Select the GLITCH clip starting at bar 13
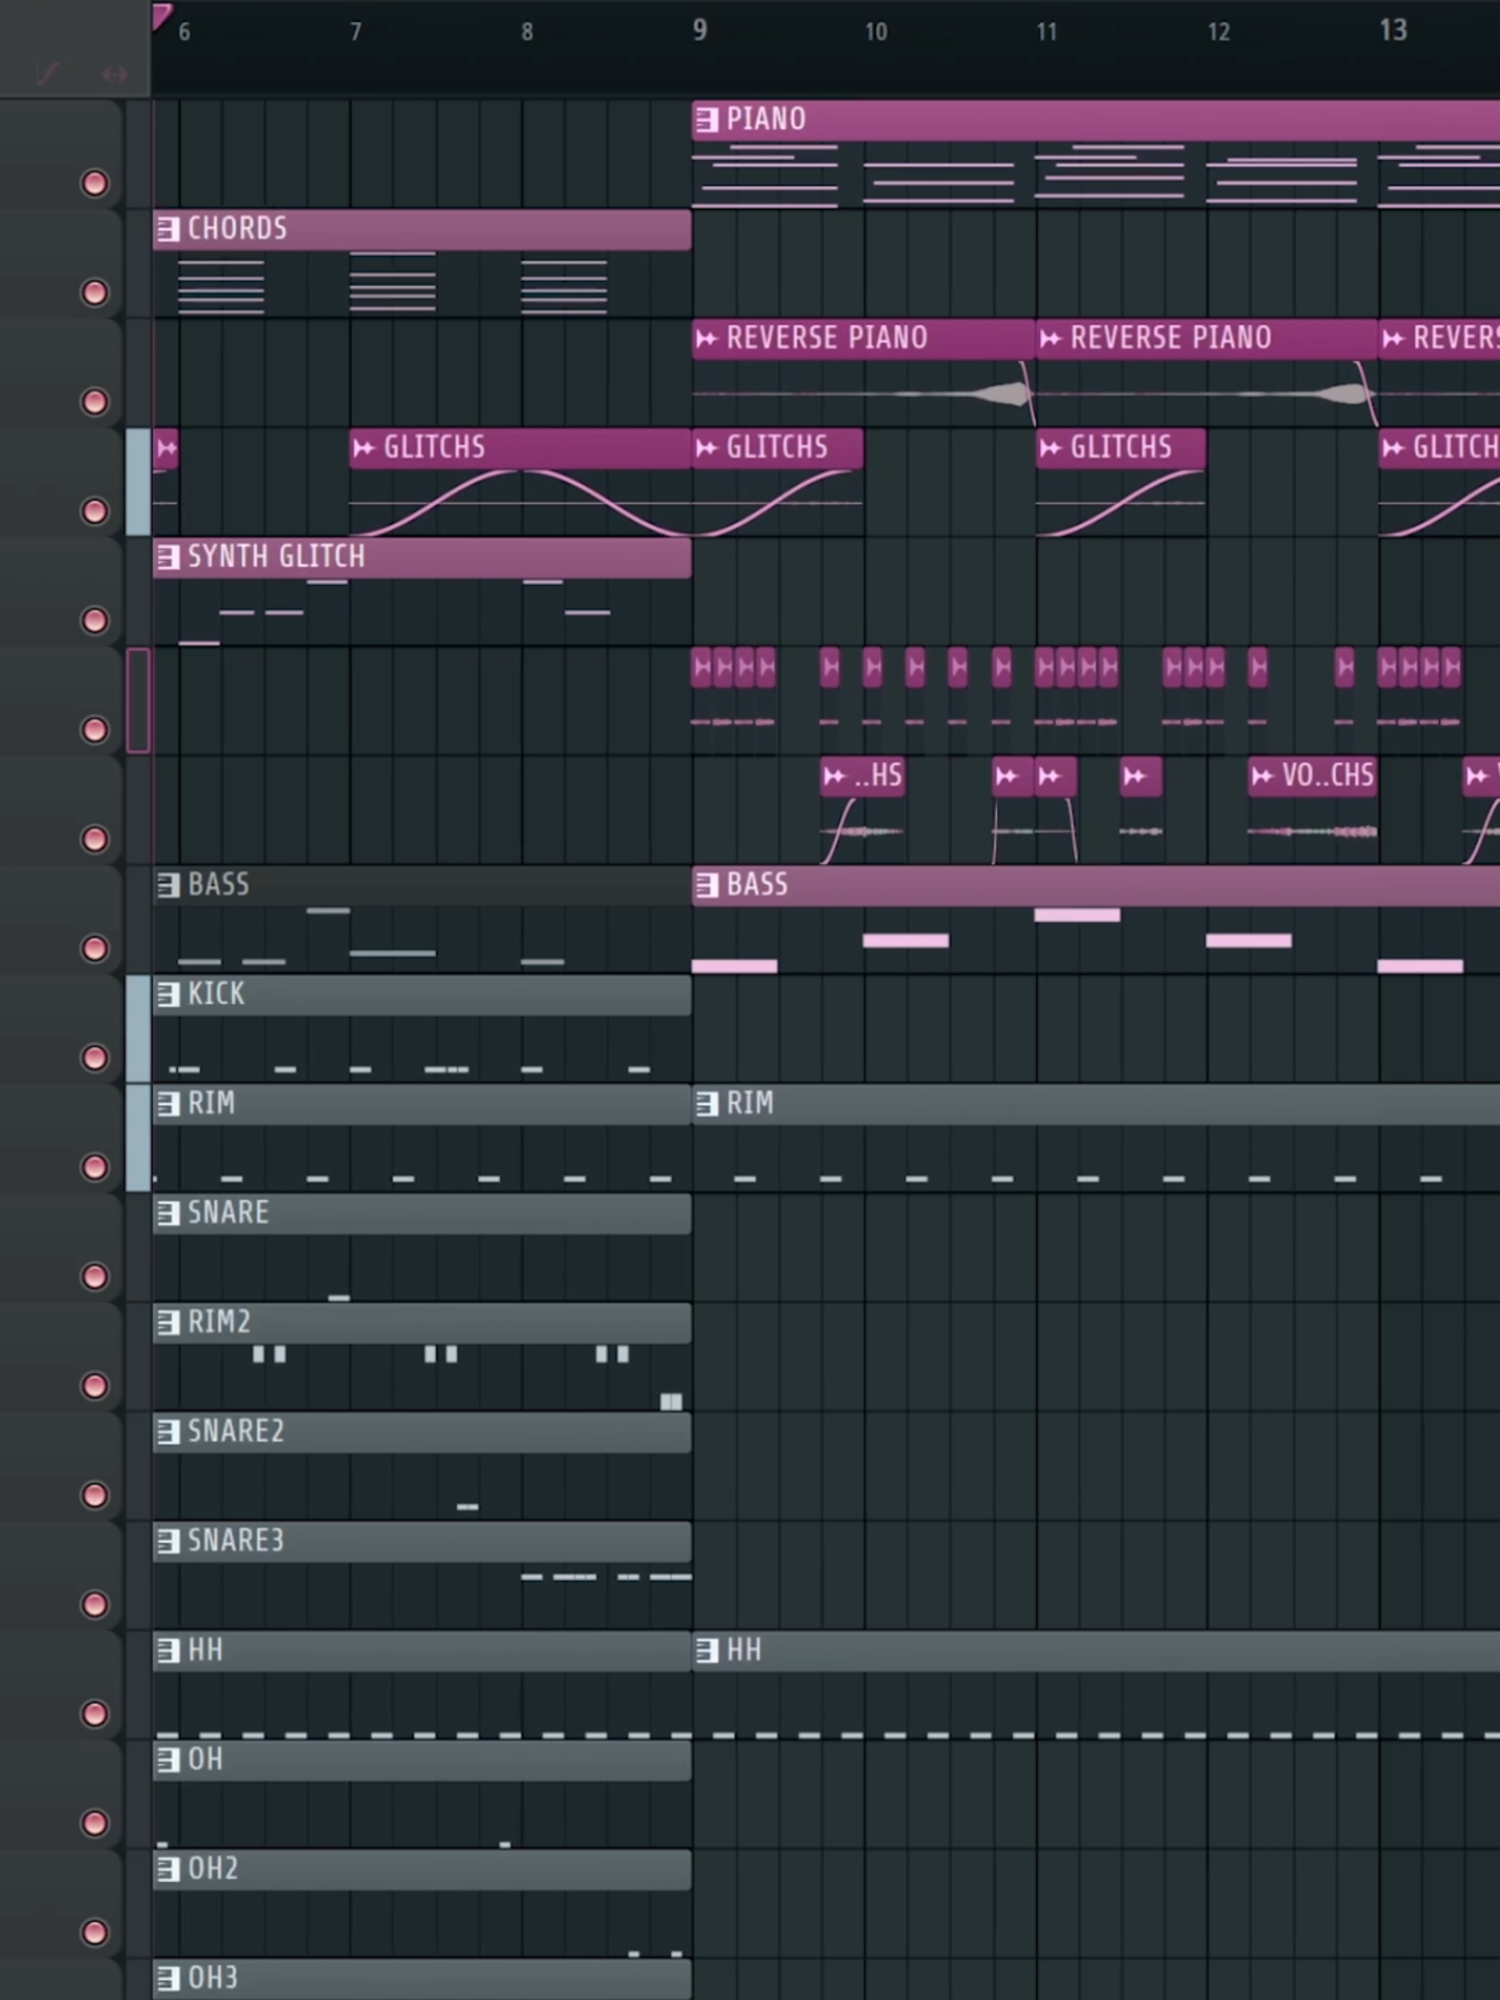1500x2000 pixels. (x=1439, y=448)
